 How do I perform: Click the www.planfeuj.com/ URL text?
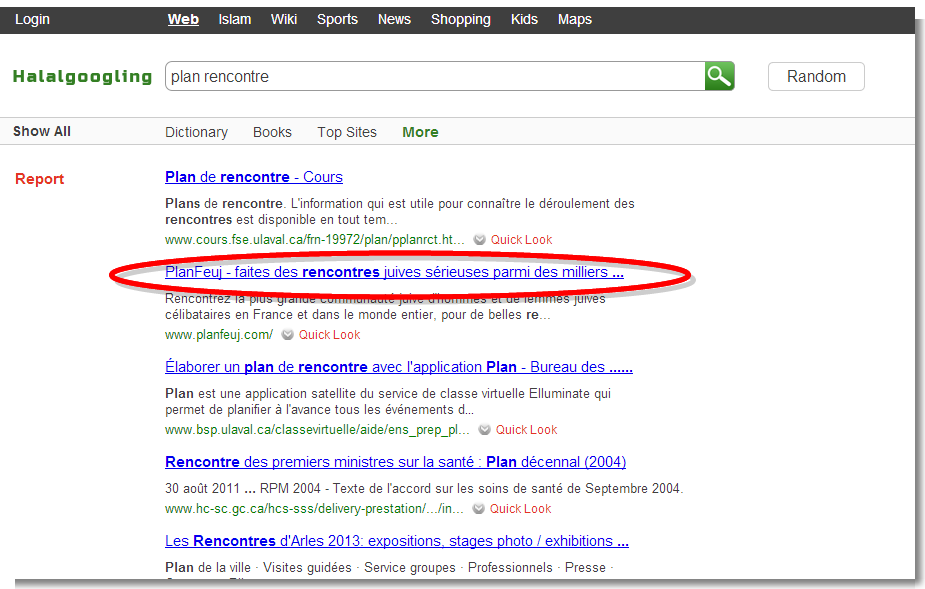pos(219,335)
